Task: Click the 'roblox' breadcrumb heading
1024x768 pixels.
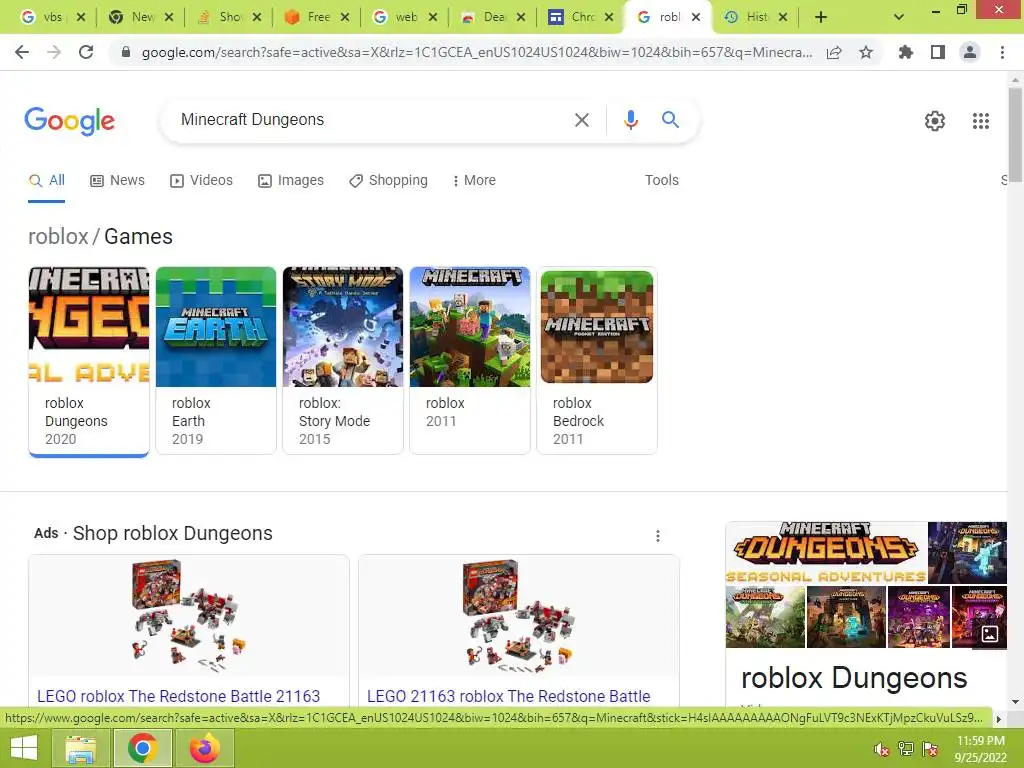Action: [58, 236]
